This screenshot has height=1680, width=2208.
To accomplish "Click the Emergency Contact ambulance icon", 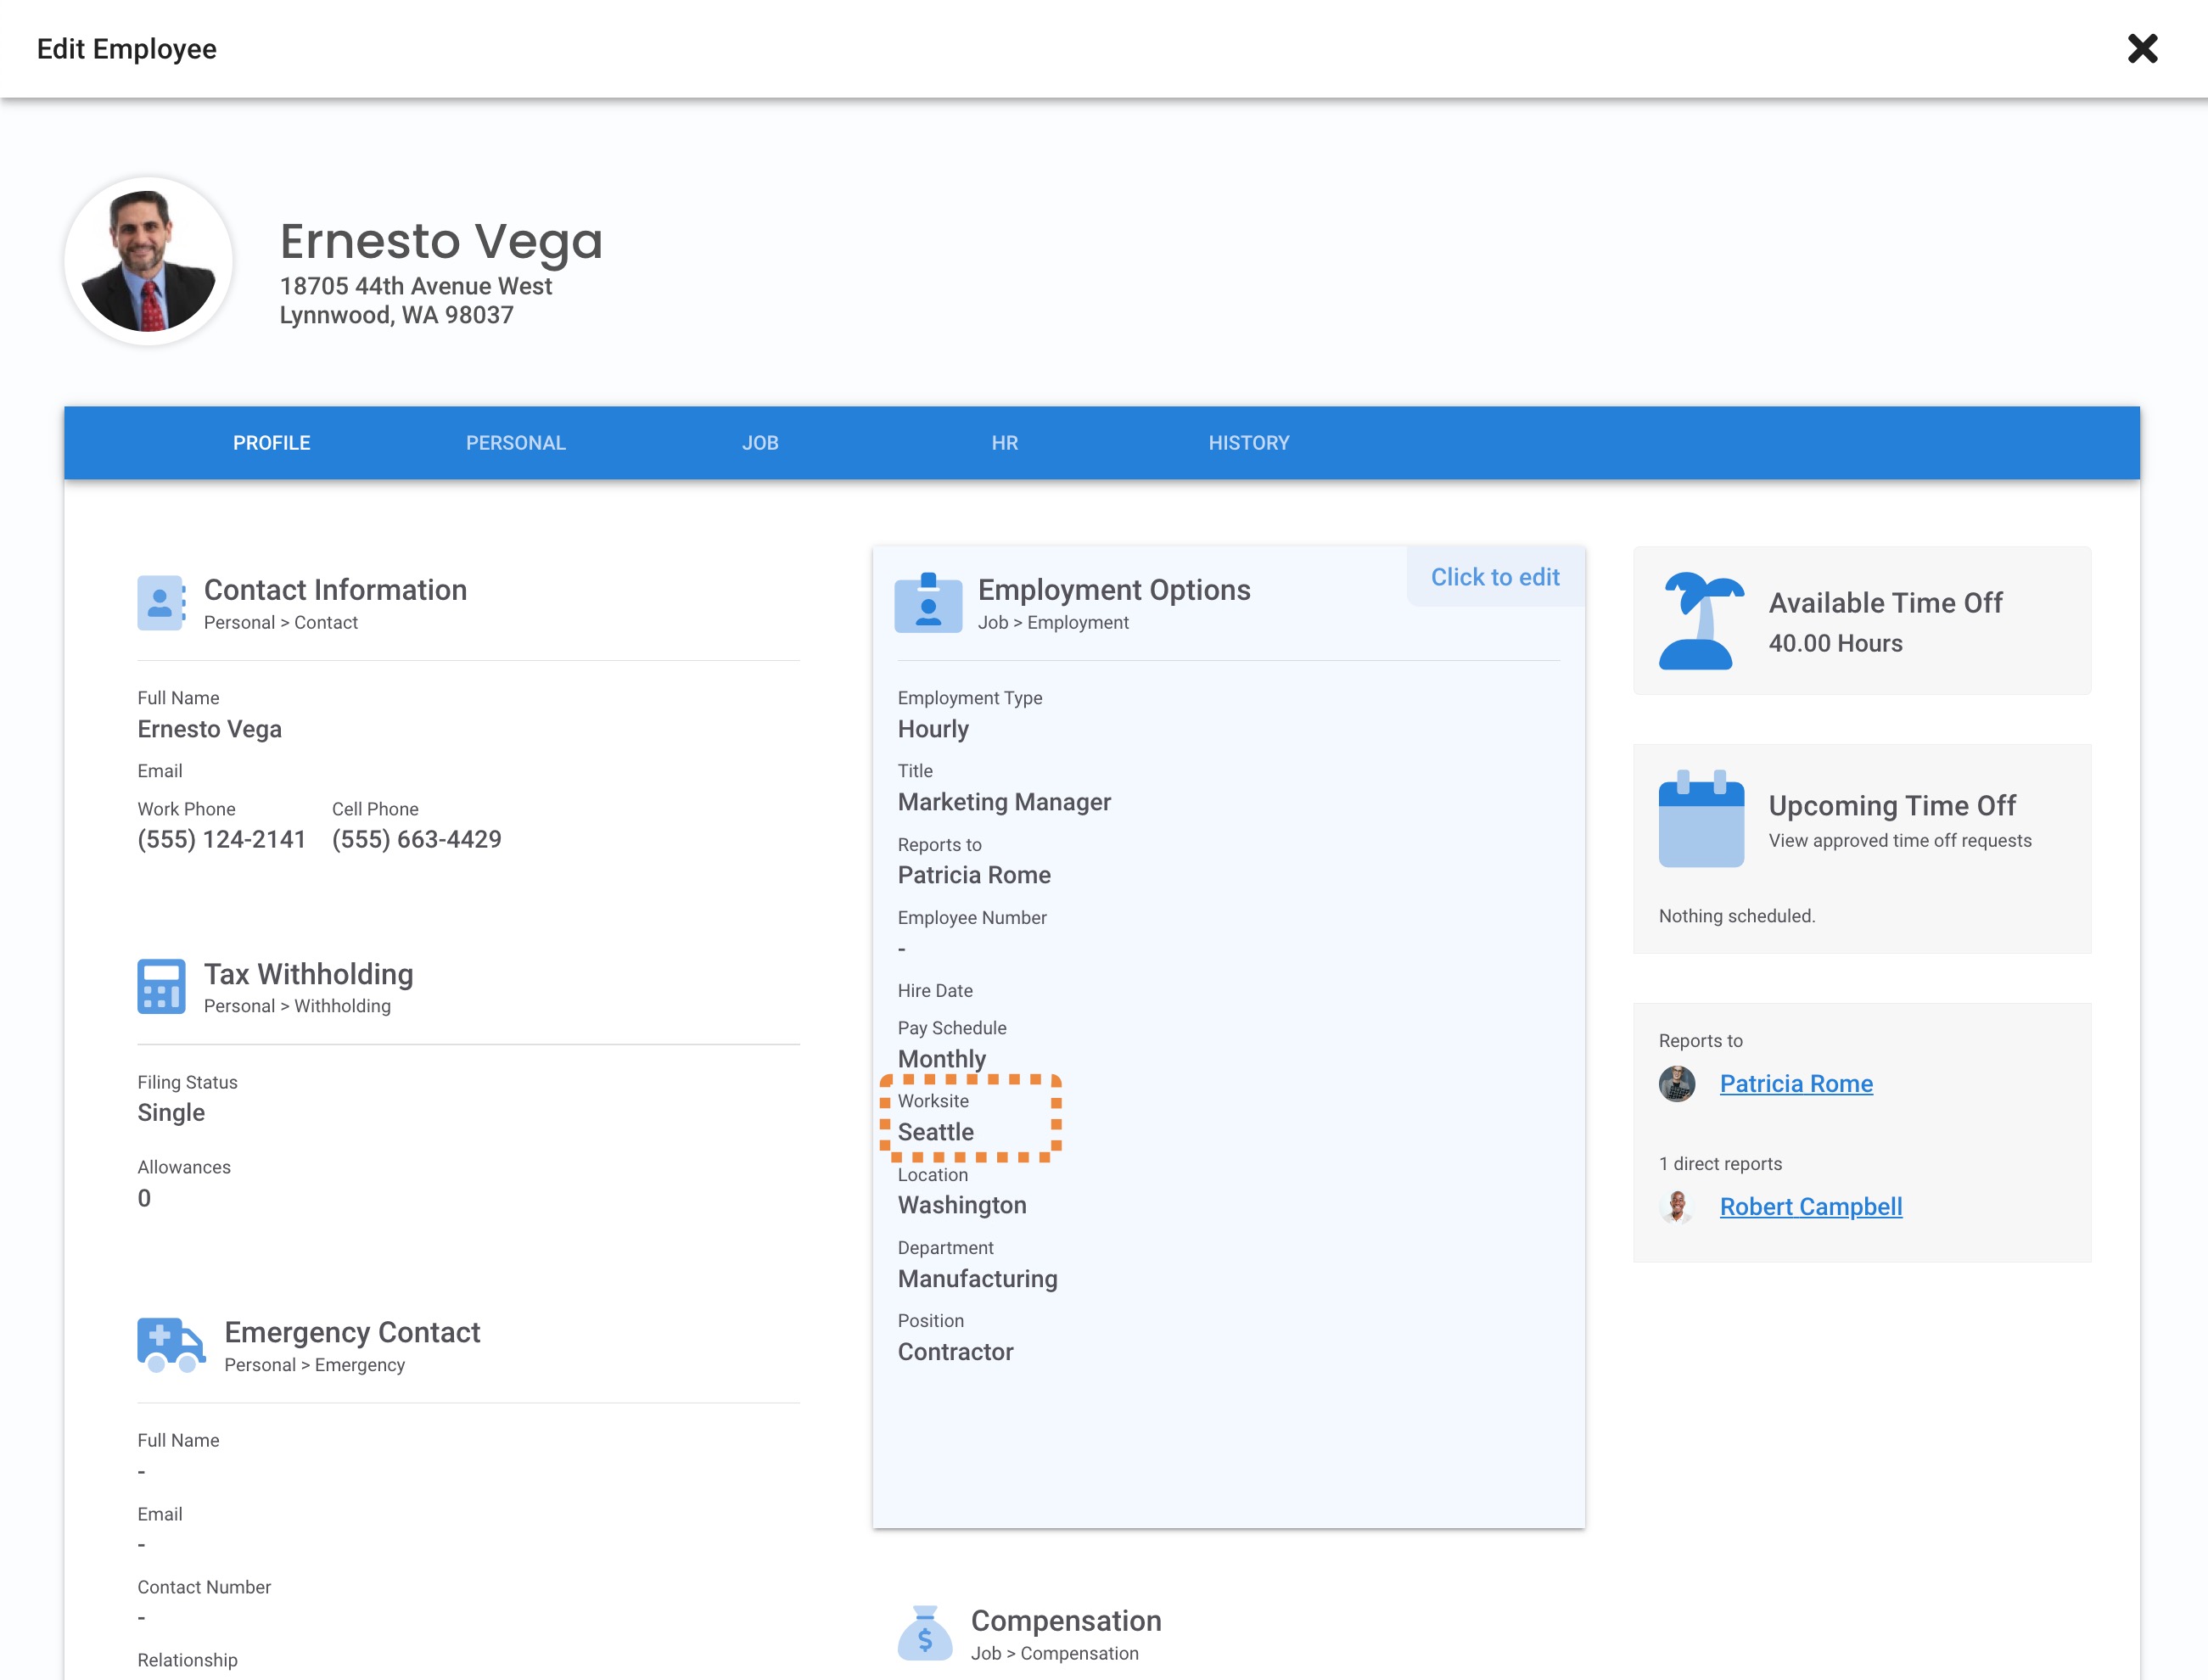I will pyautogui.click(x=171, y=1345).
